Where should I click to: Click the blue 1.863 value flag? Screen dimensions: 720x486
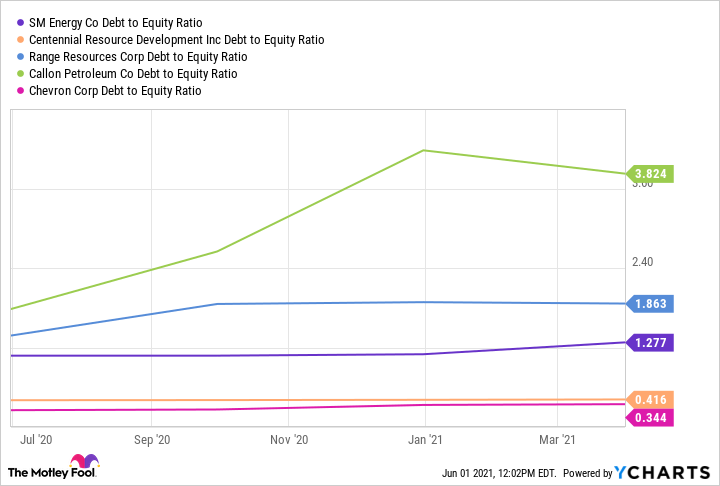click(x=649, y=303)
